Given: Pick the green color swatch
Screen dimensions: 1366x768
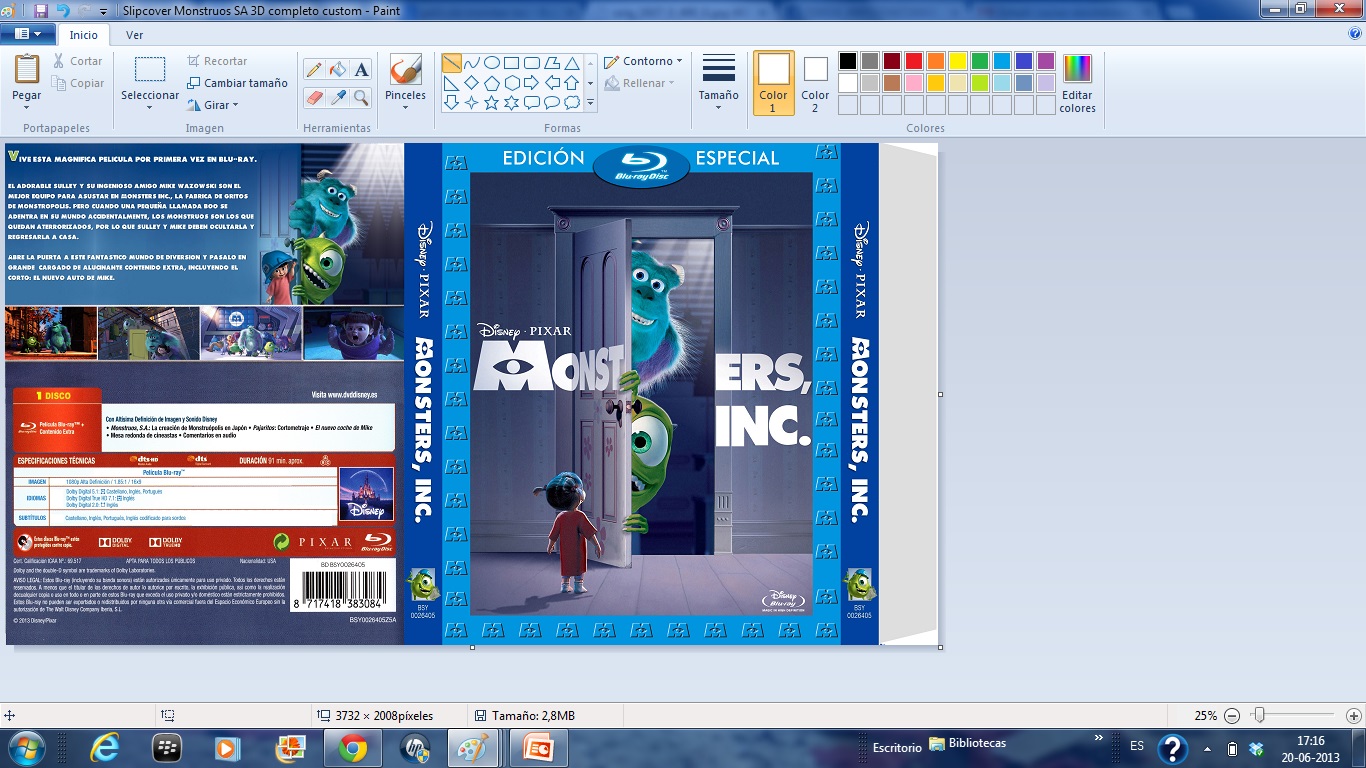Looking at the screenshot, I should pos(980,61).
